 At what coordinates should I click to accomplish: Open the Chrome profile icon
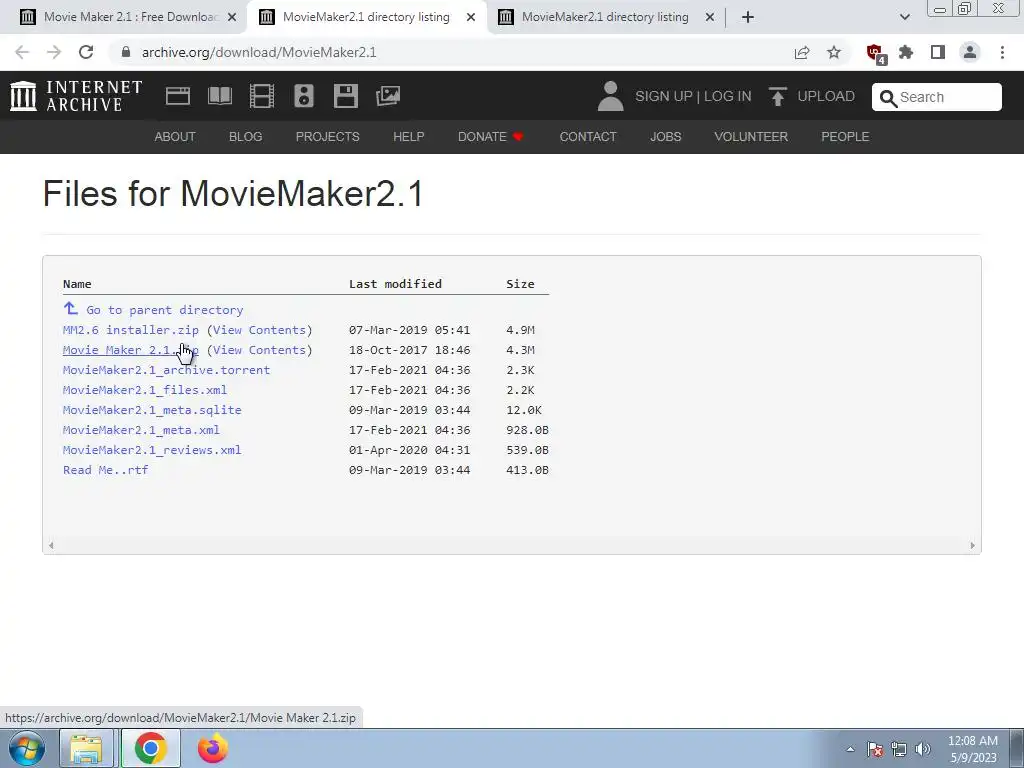tap(970, 52)
